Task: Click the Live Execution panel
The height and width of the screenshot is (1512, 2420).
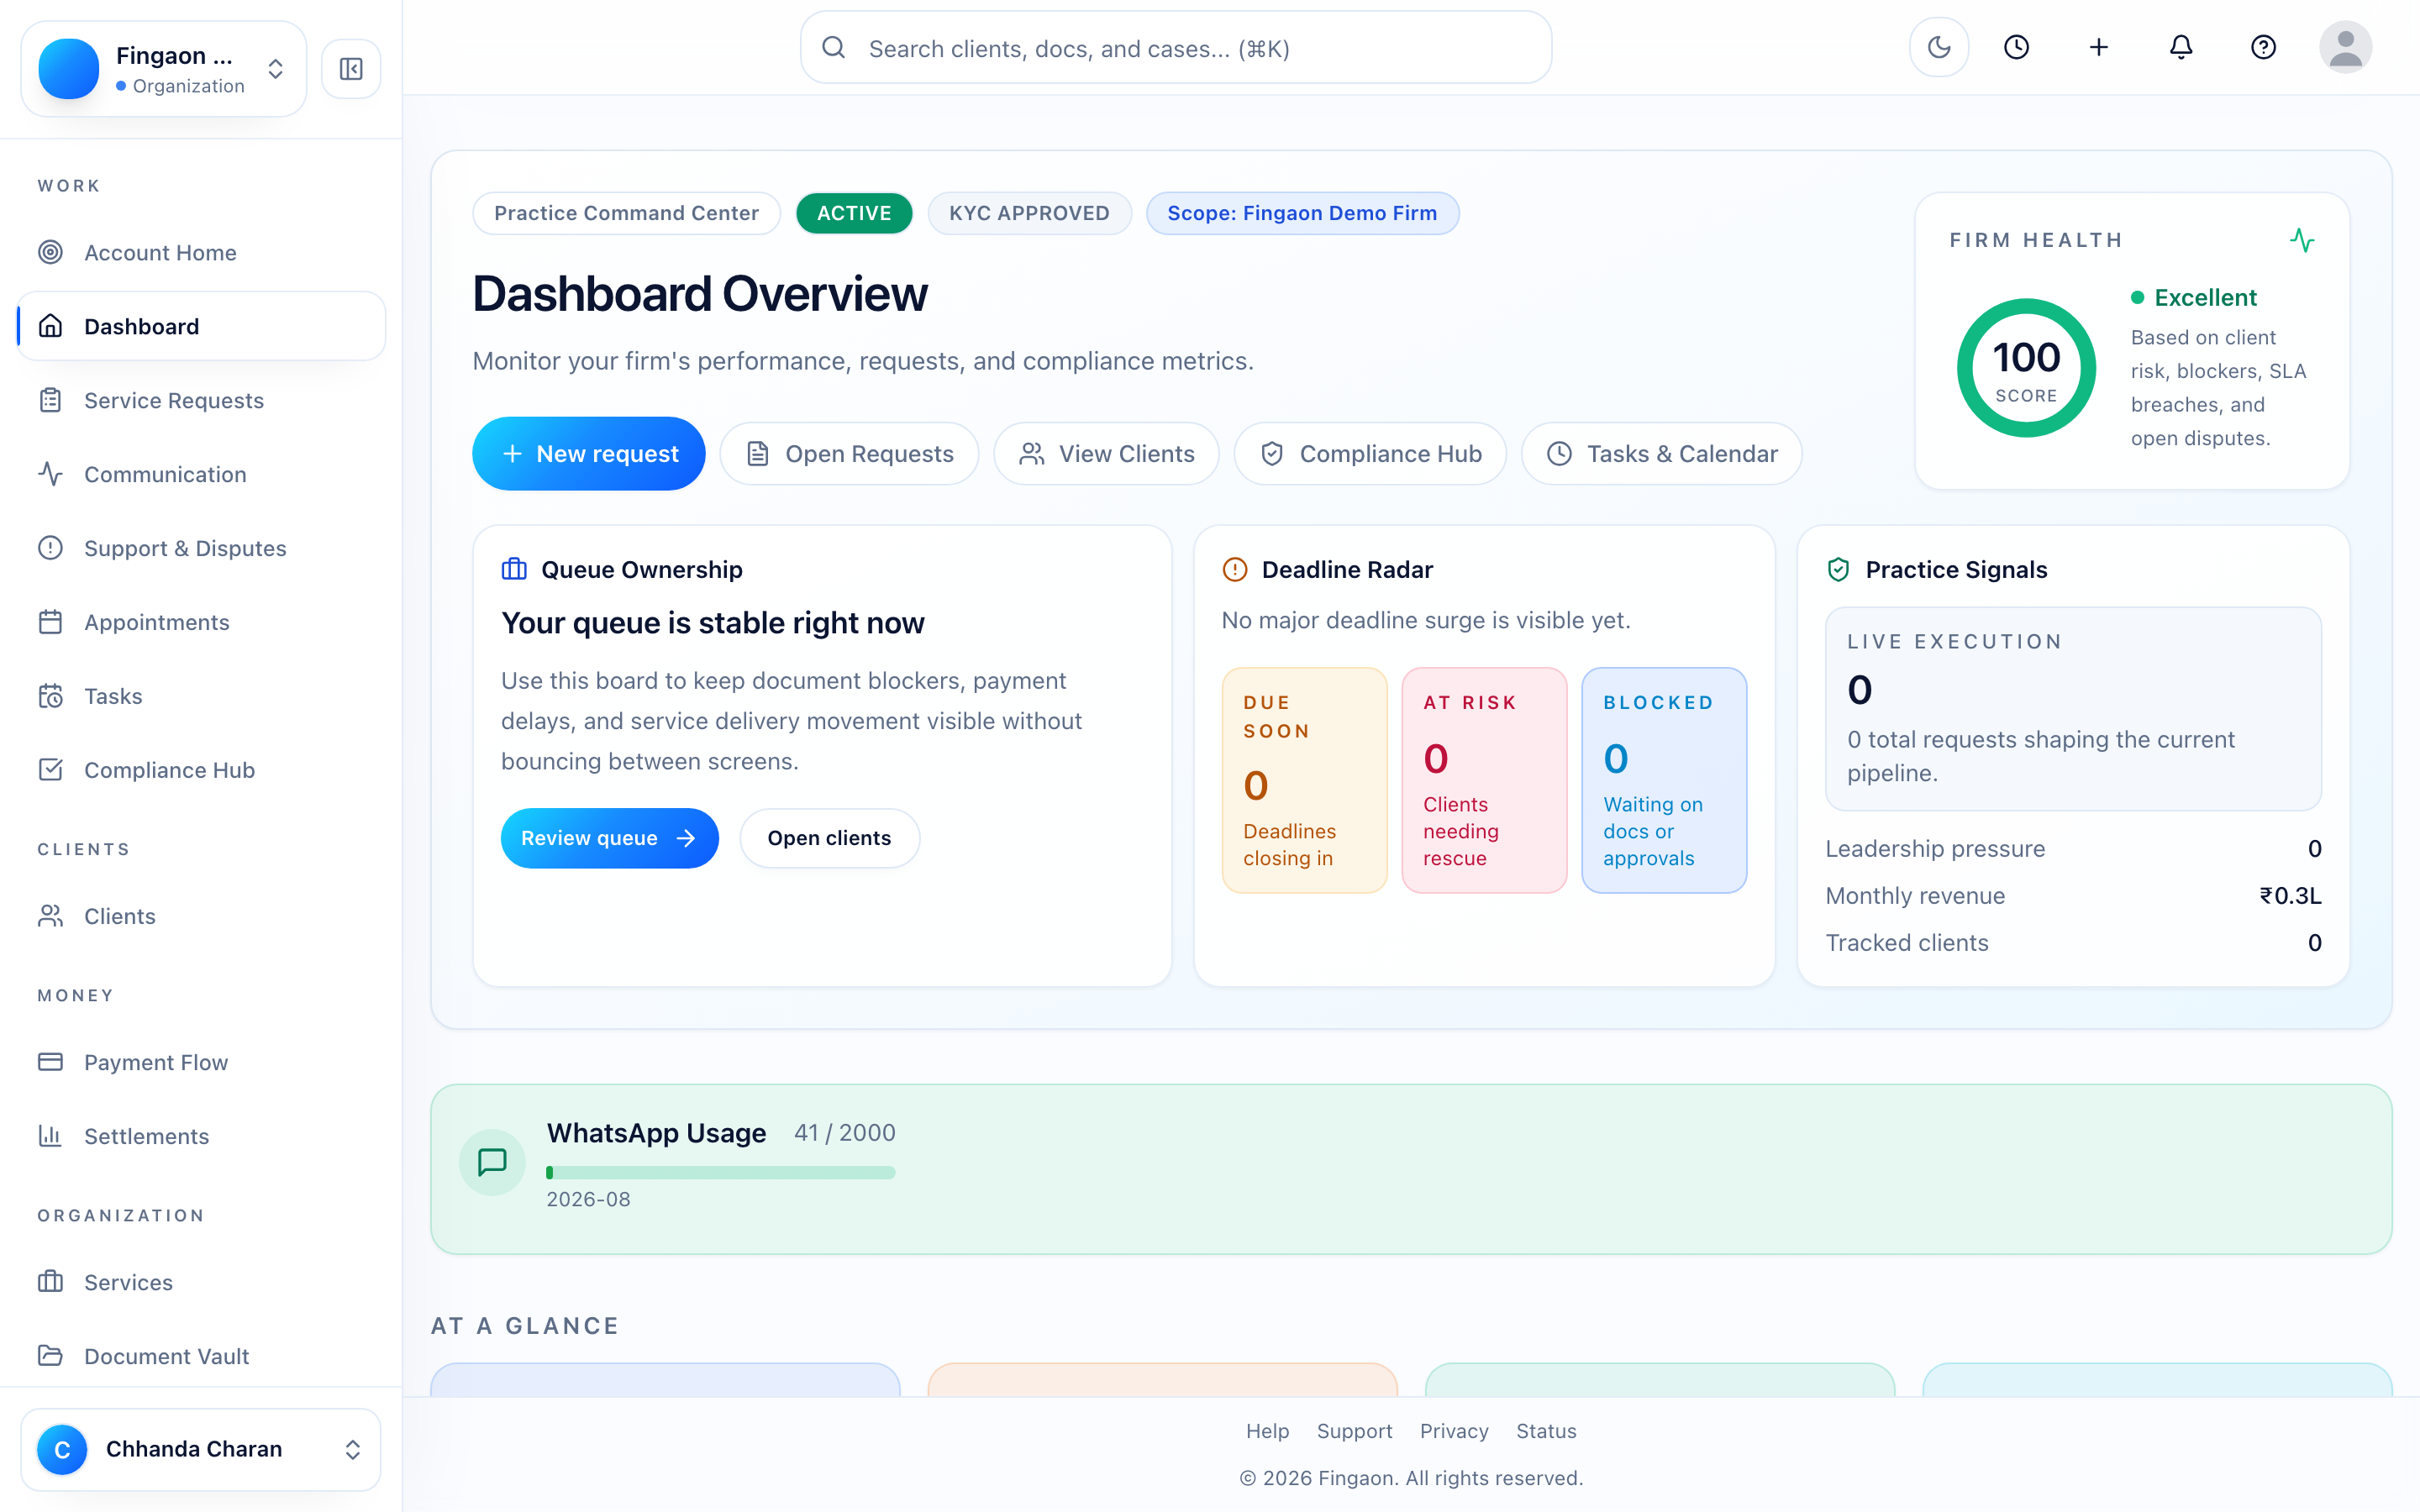Action: pos(2073,709)
